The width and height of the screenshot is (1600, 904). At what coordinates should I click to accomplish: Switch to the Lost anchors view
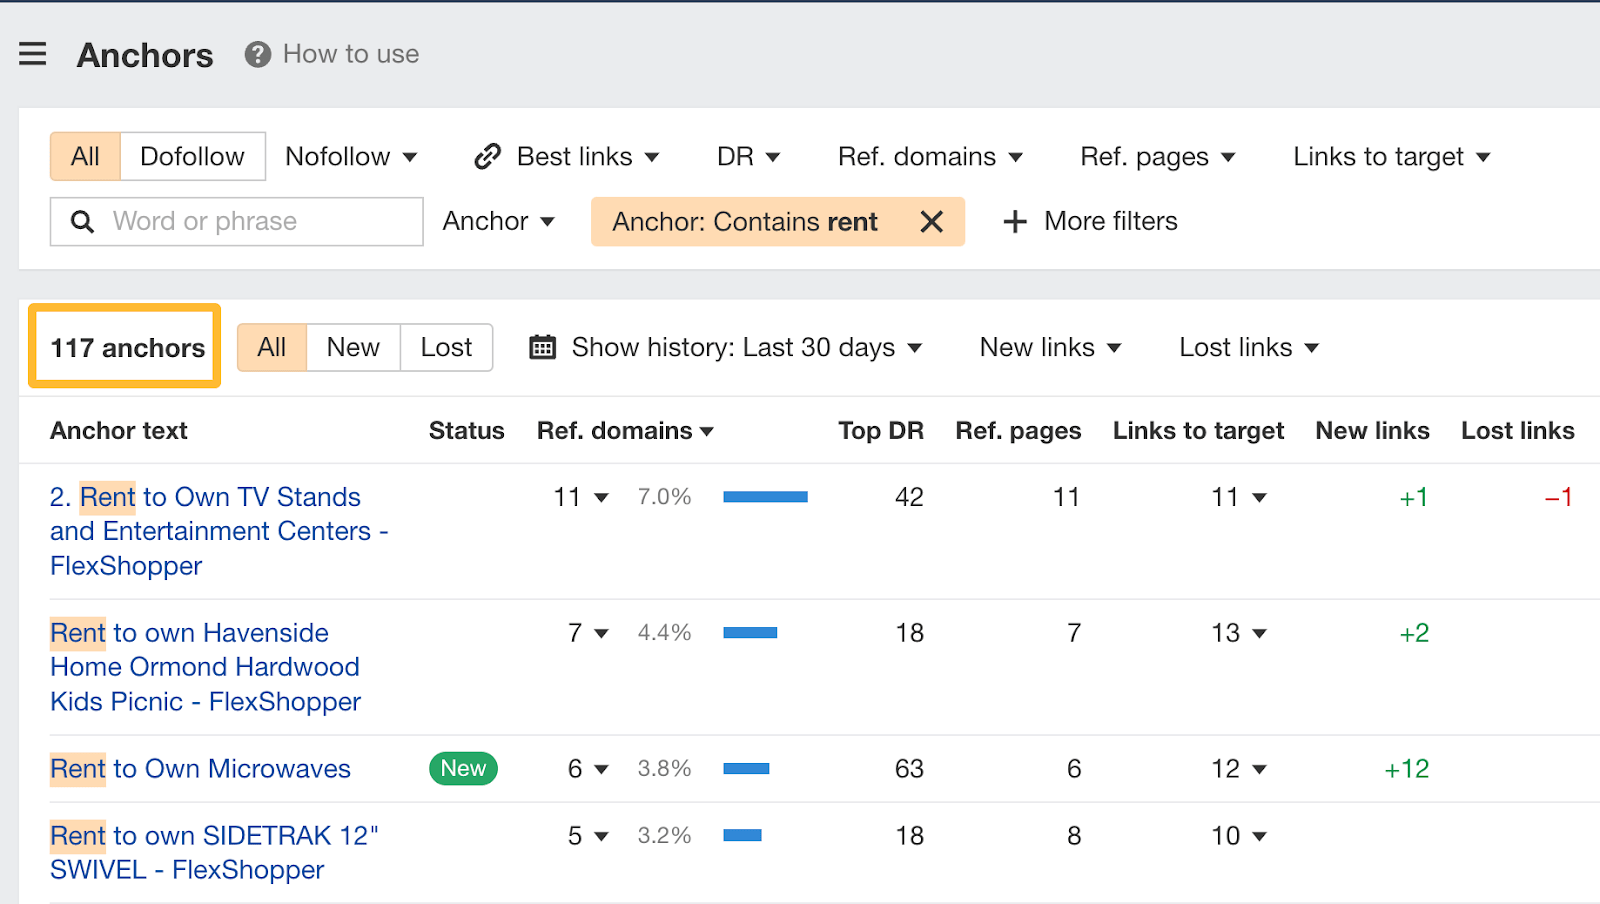tap(446, 347)
